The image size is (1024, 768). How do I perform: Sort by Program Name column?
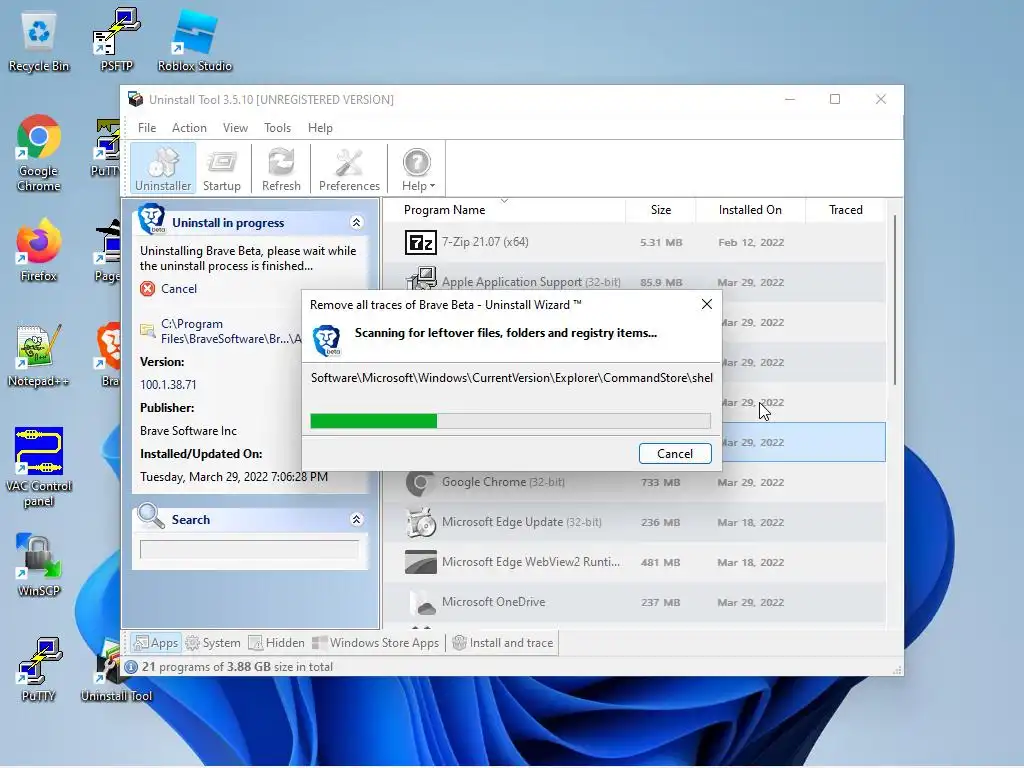(444, 210)
